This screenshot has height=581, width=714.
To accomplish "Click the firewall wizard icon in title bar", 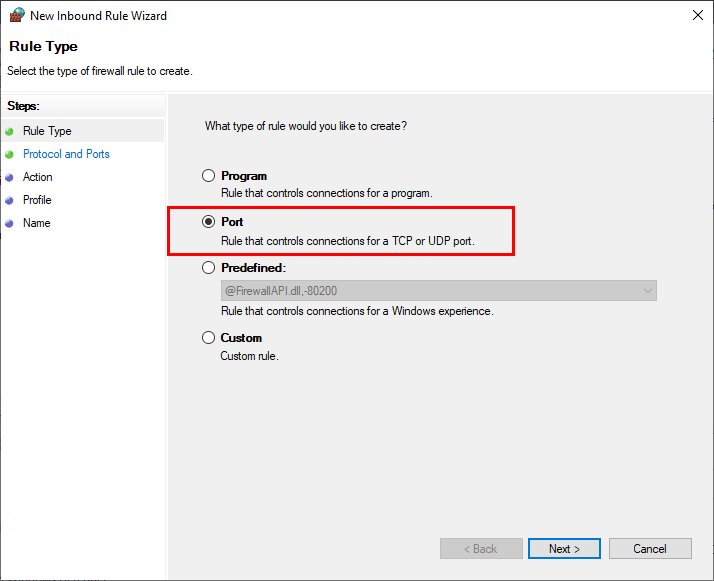I will 17,15.
